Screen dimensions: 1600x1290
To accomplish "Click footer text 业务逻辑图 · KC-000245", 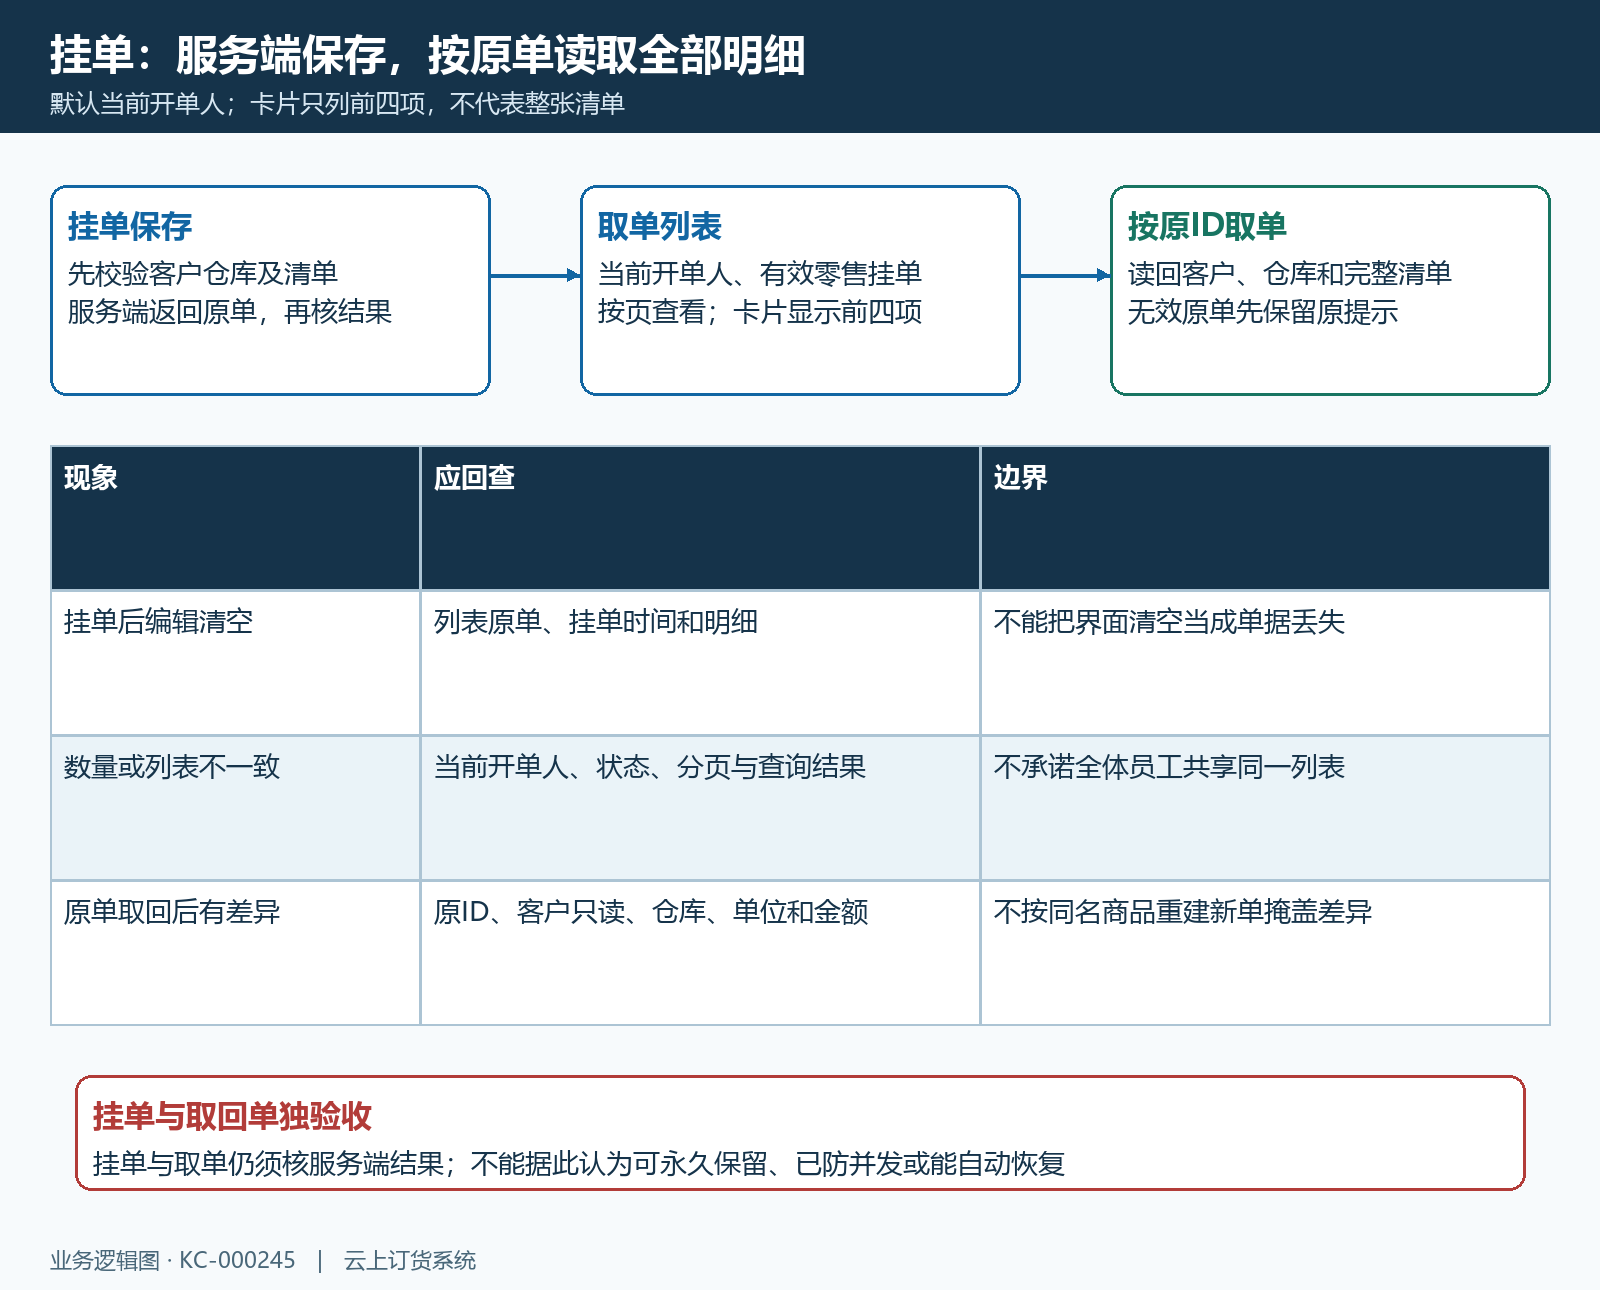I will (173, 1260).
